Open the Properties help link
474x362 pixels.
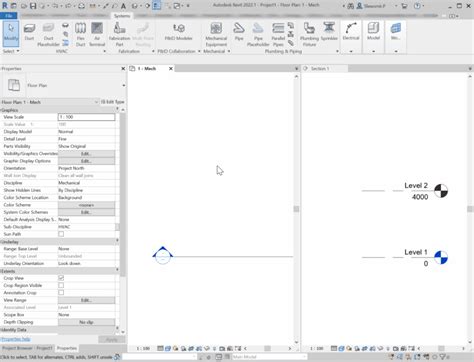15,339
